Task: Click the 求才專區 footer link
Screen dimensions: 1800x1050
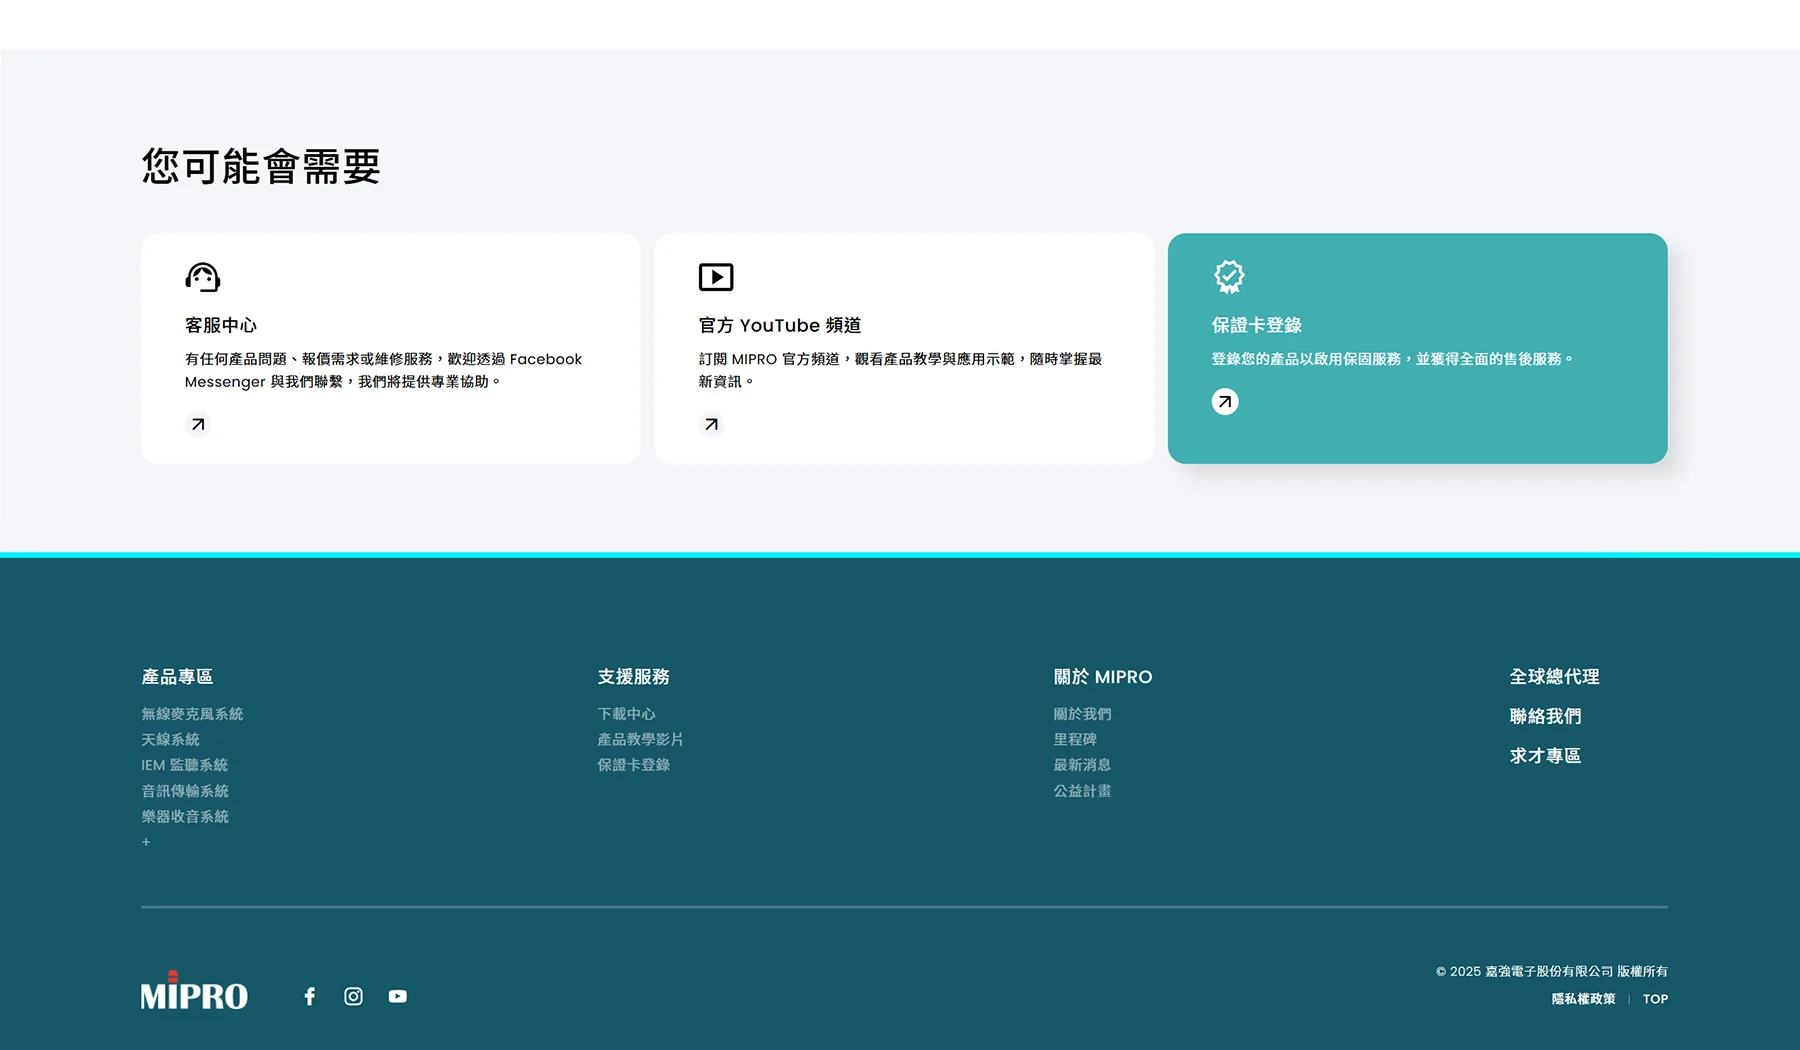Action: (x=1544, y=756)
